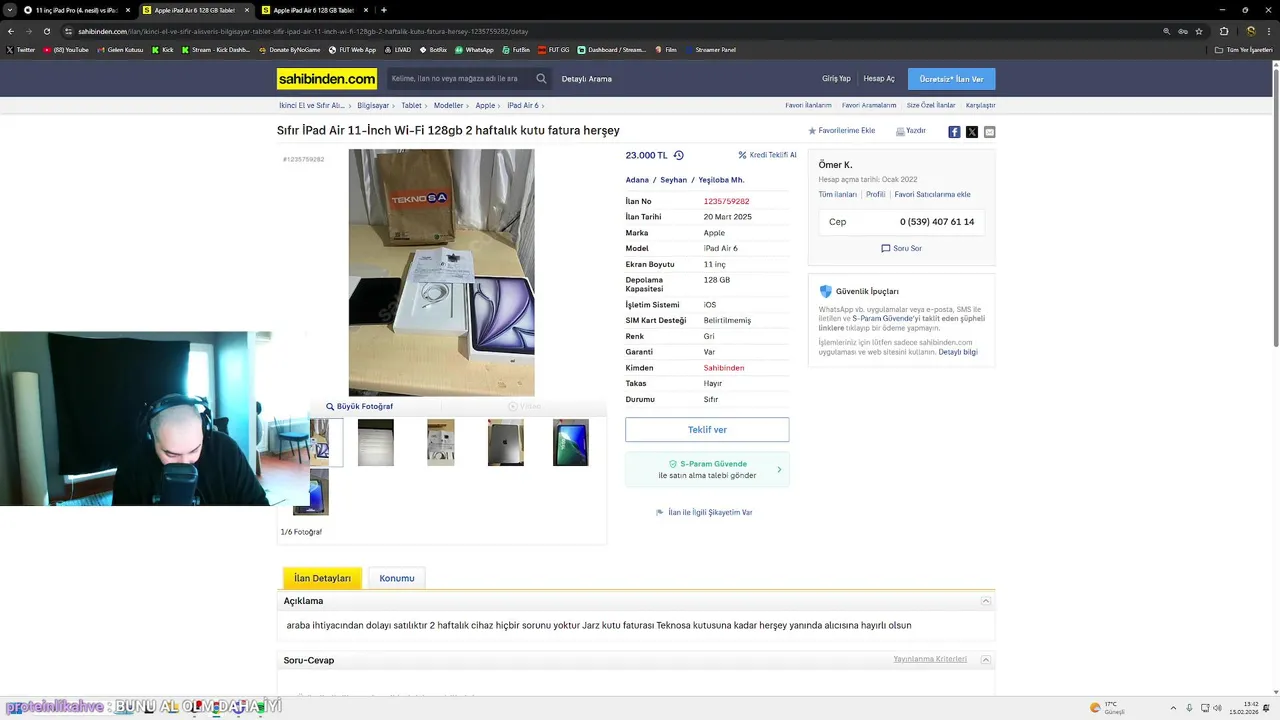Click the main product photo
Image resolution: width=1280 pixels, height=720 pixels.
[441, 272]
